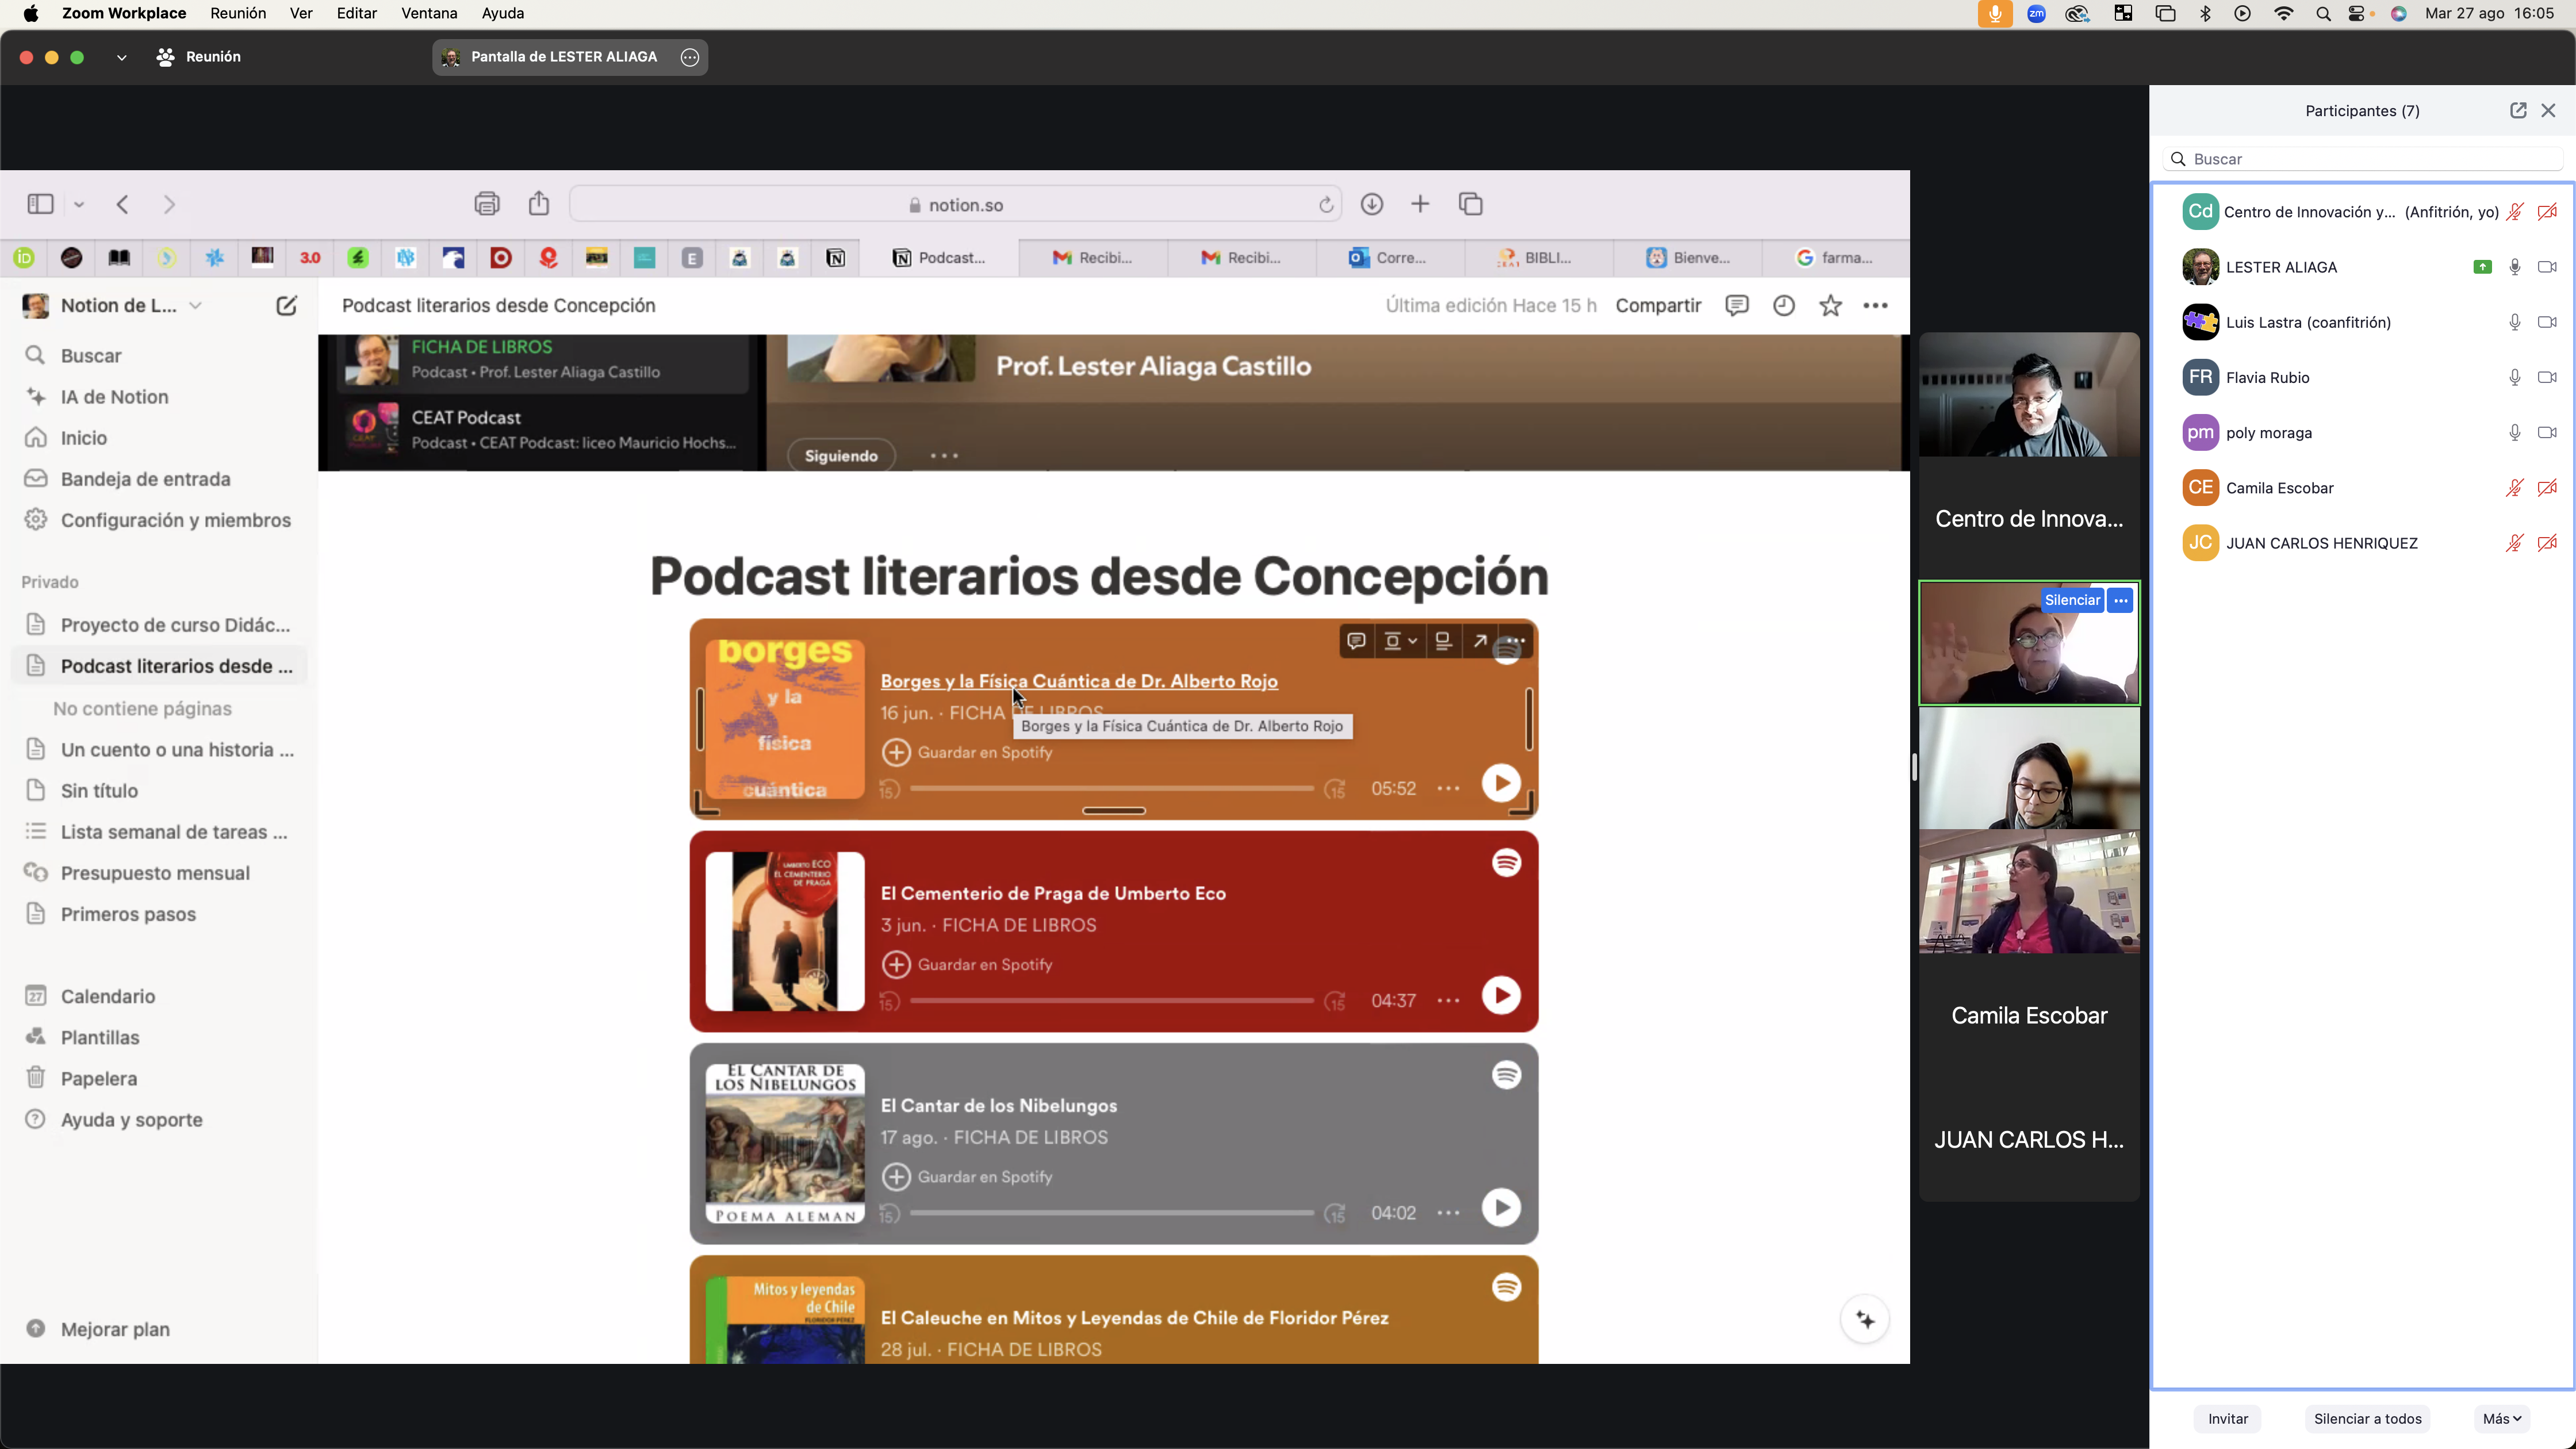Screen dimensions: 2576x1449
Task: Click the Spotify logo on Nibelungos card
Action: [x=1507, y=1074]
